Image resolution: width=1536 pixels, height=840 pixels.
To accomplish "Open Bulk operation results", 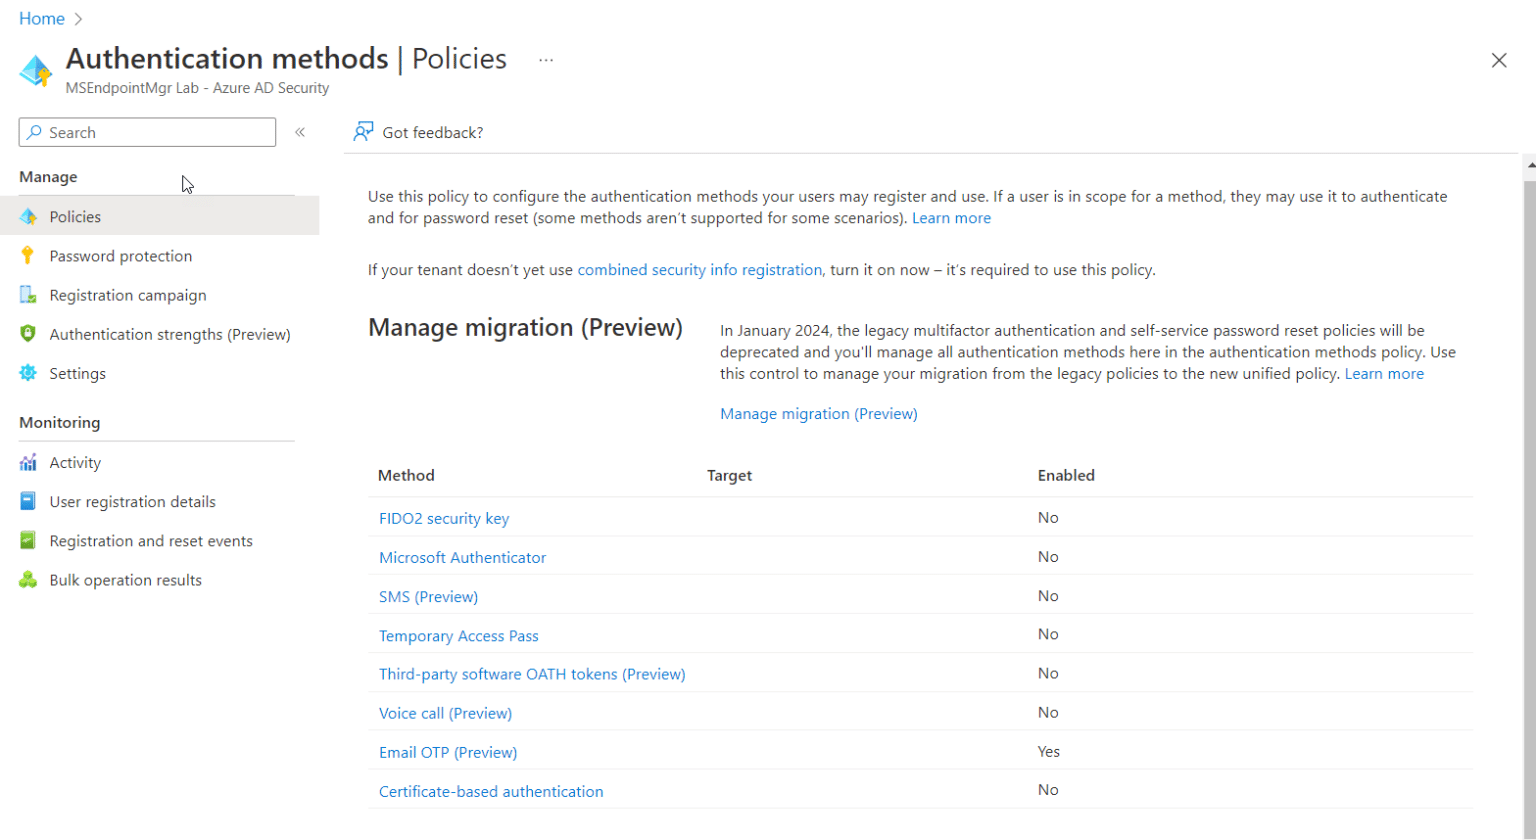I will [x=126, y=579].
